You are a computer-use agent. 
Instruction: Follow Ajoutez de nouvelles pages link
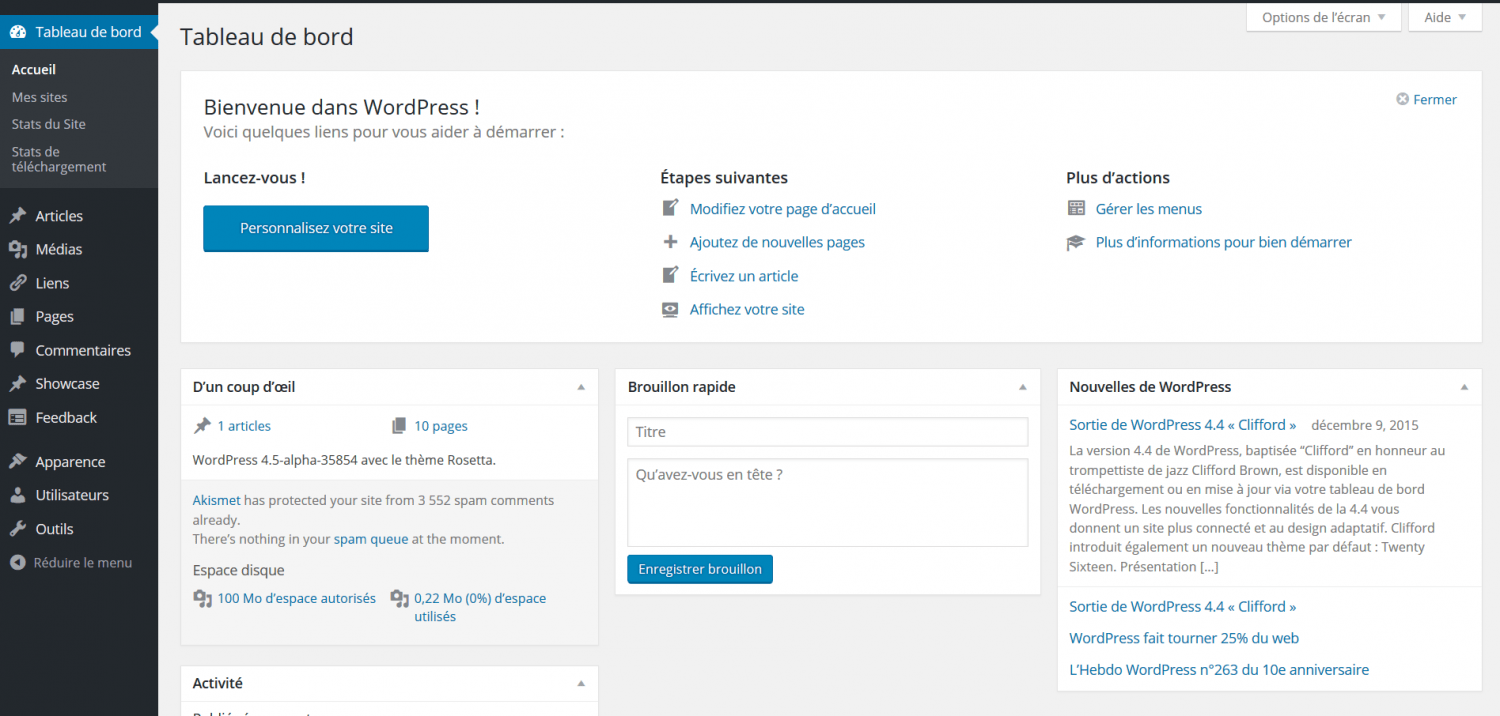point(777,242)
